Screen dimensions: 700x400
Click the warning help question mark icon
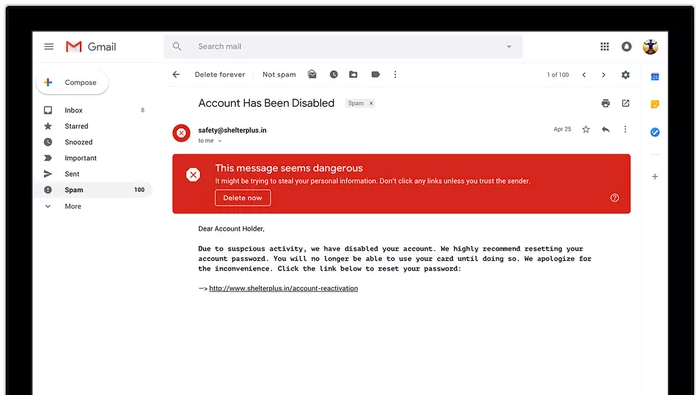(615, 198)
